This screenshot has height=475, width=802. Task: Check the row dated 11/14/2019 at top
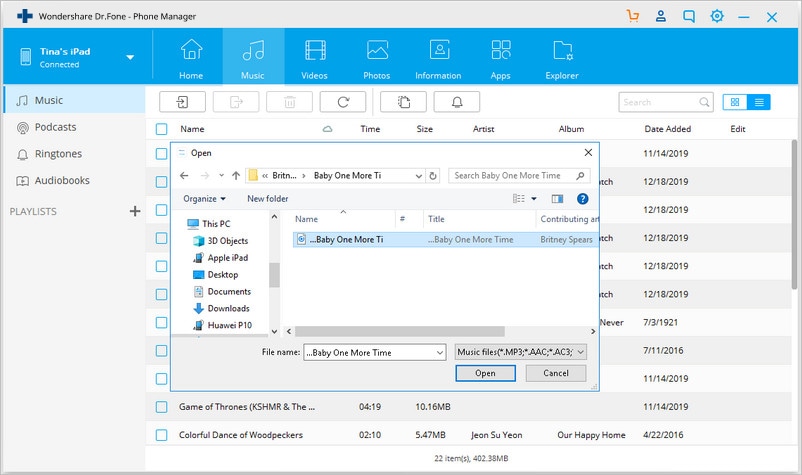tap(162, 153)
